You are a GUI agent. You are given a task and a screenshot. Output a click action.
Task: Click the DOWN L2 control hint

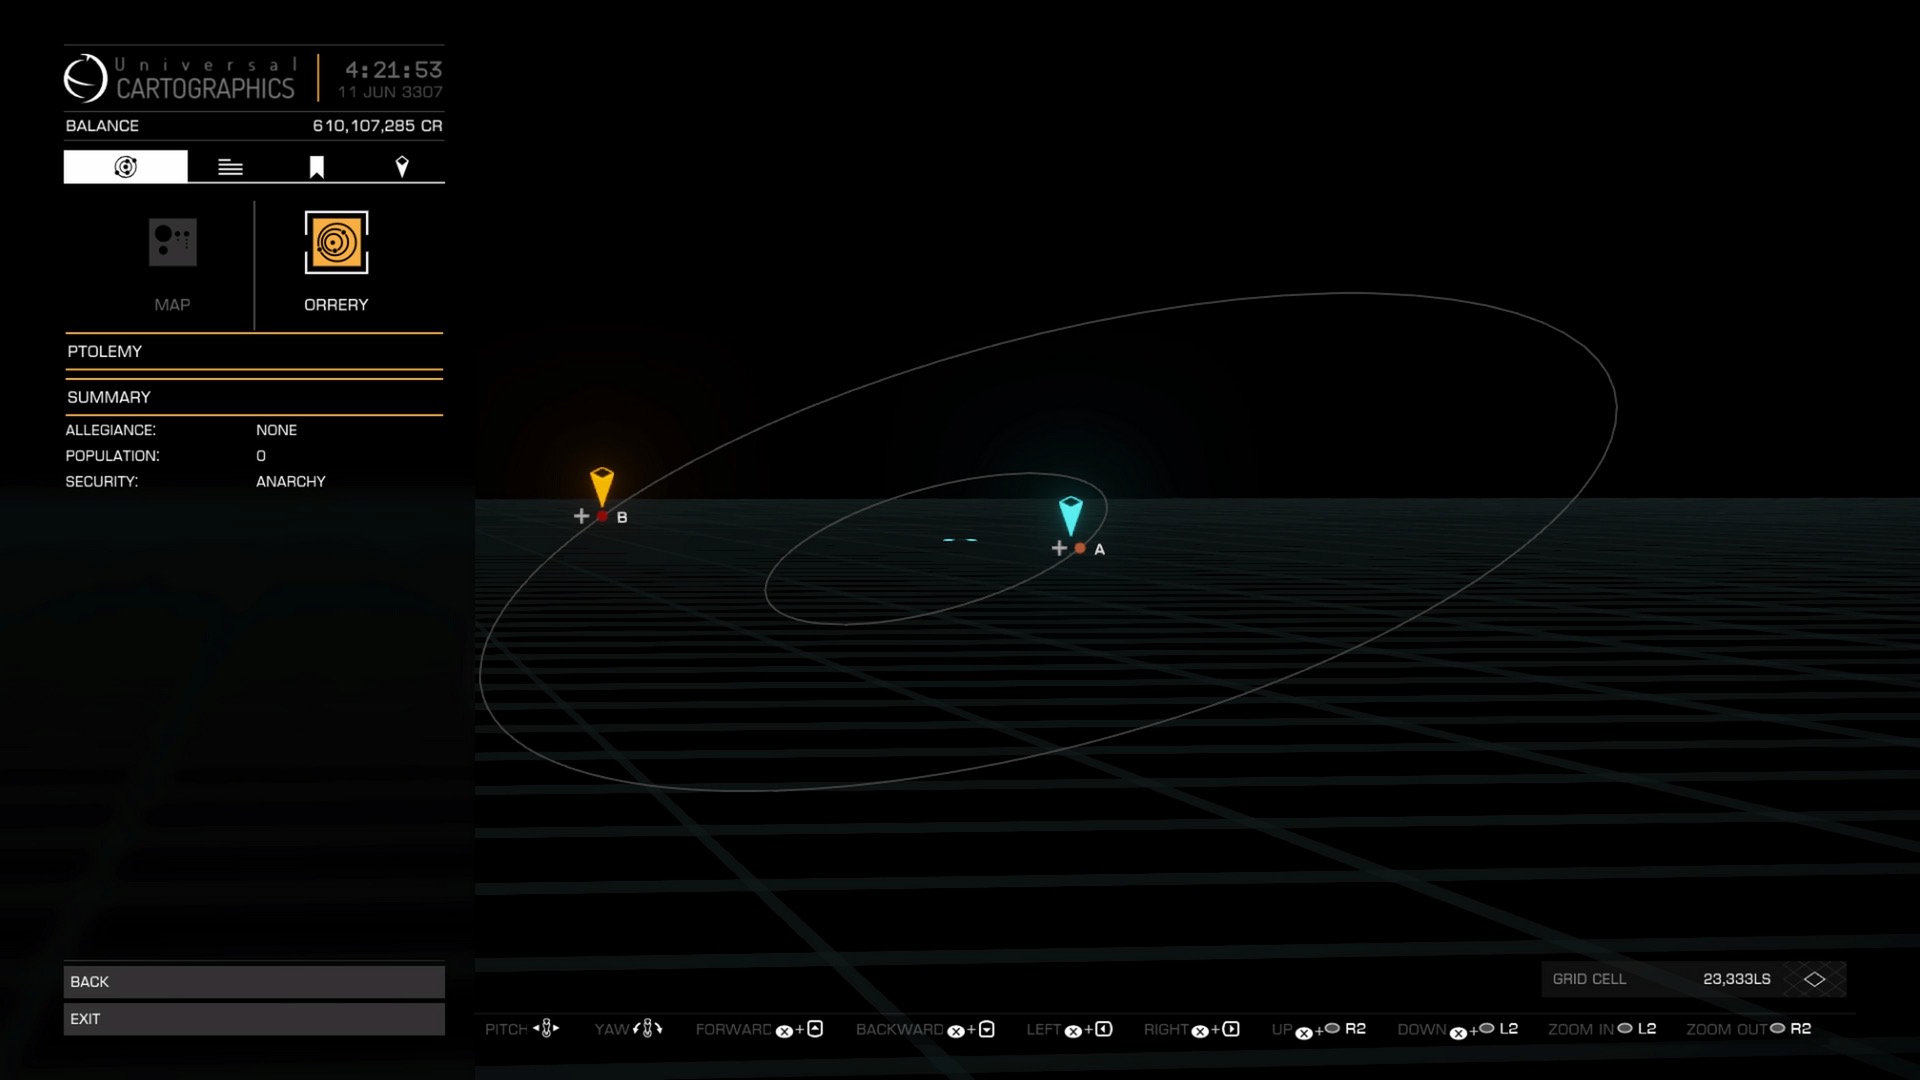tap(1458, 1029)
